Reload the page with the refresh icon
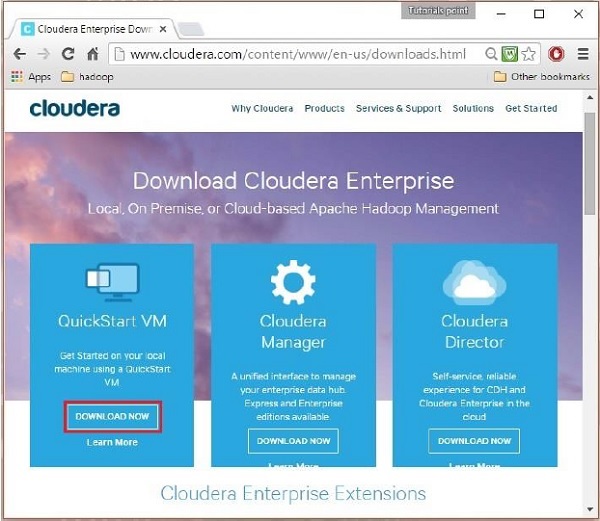600x521 pixels. click(68, 54)
